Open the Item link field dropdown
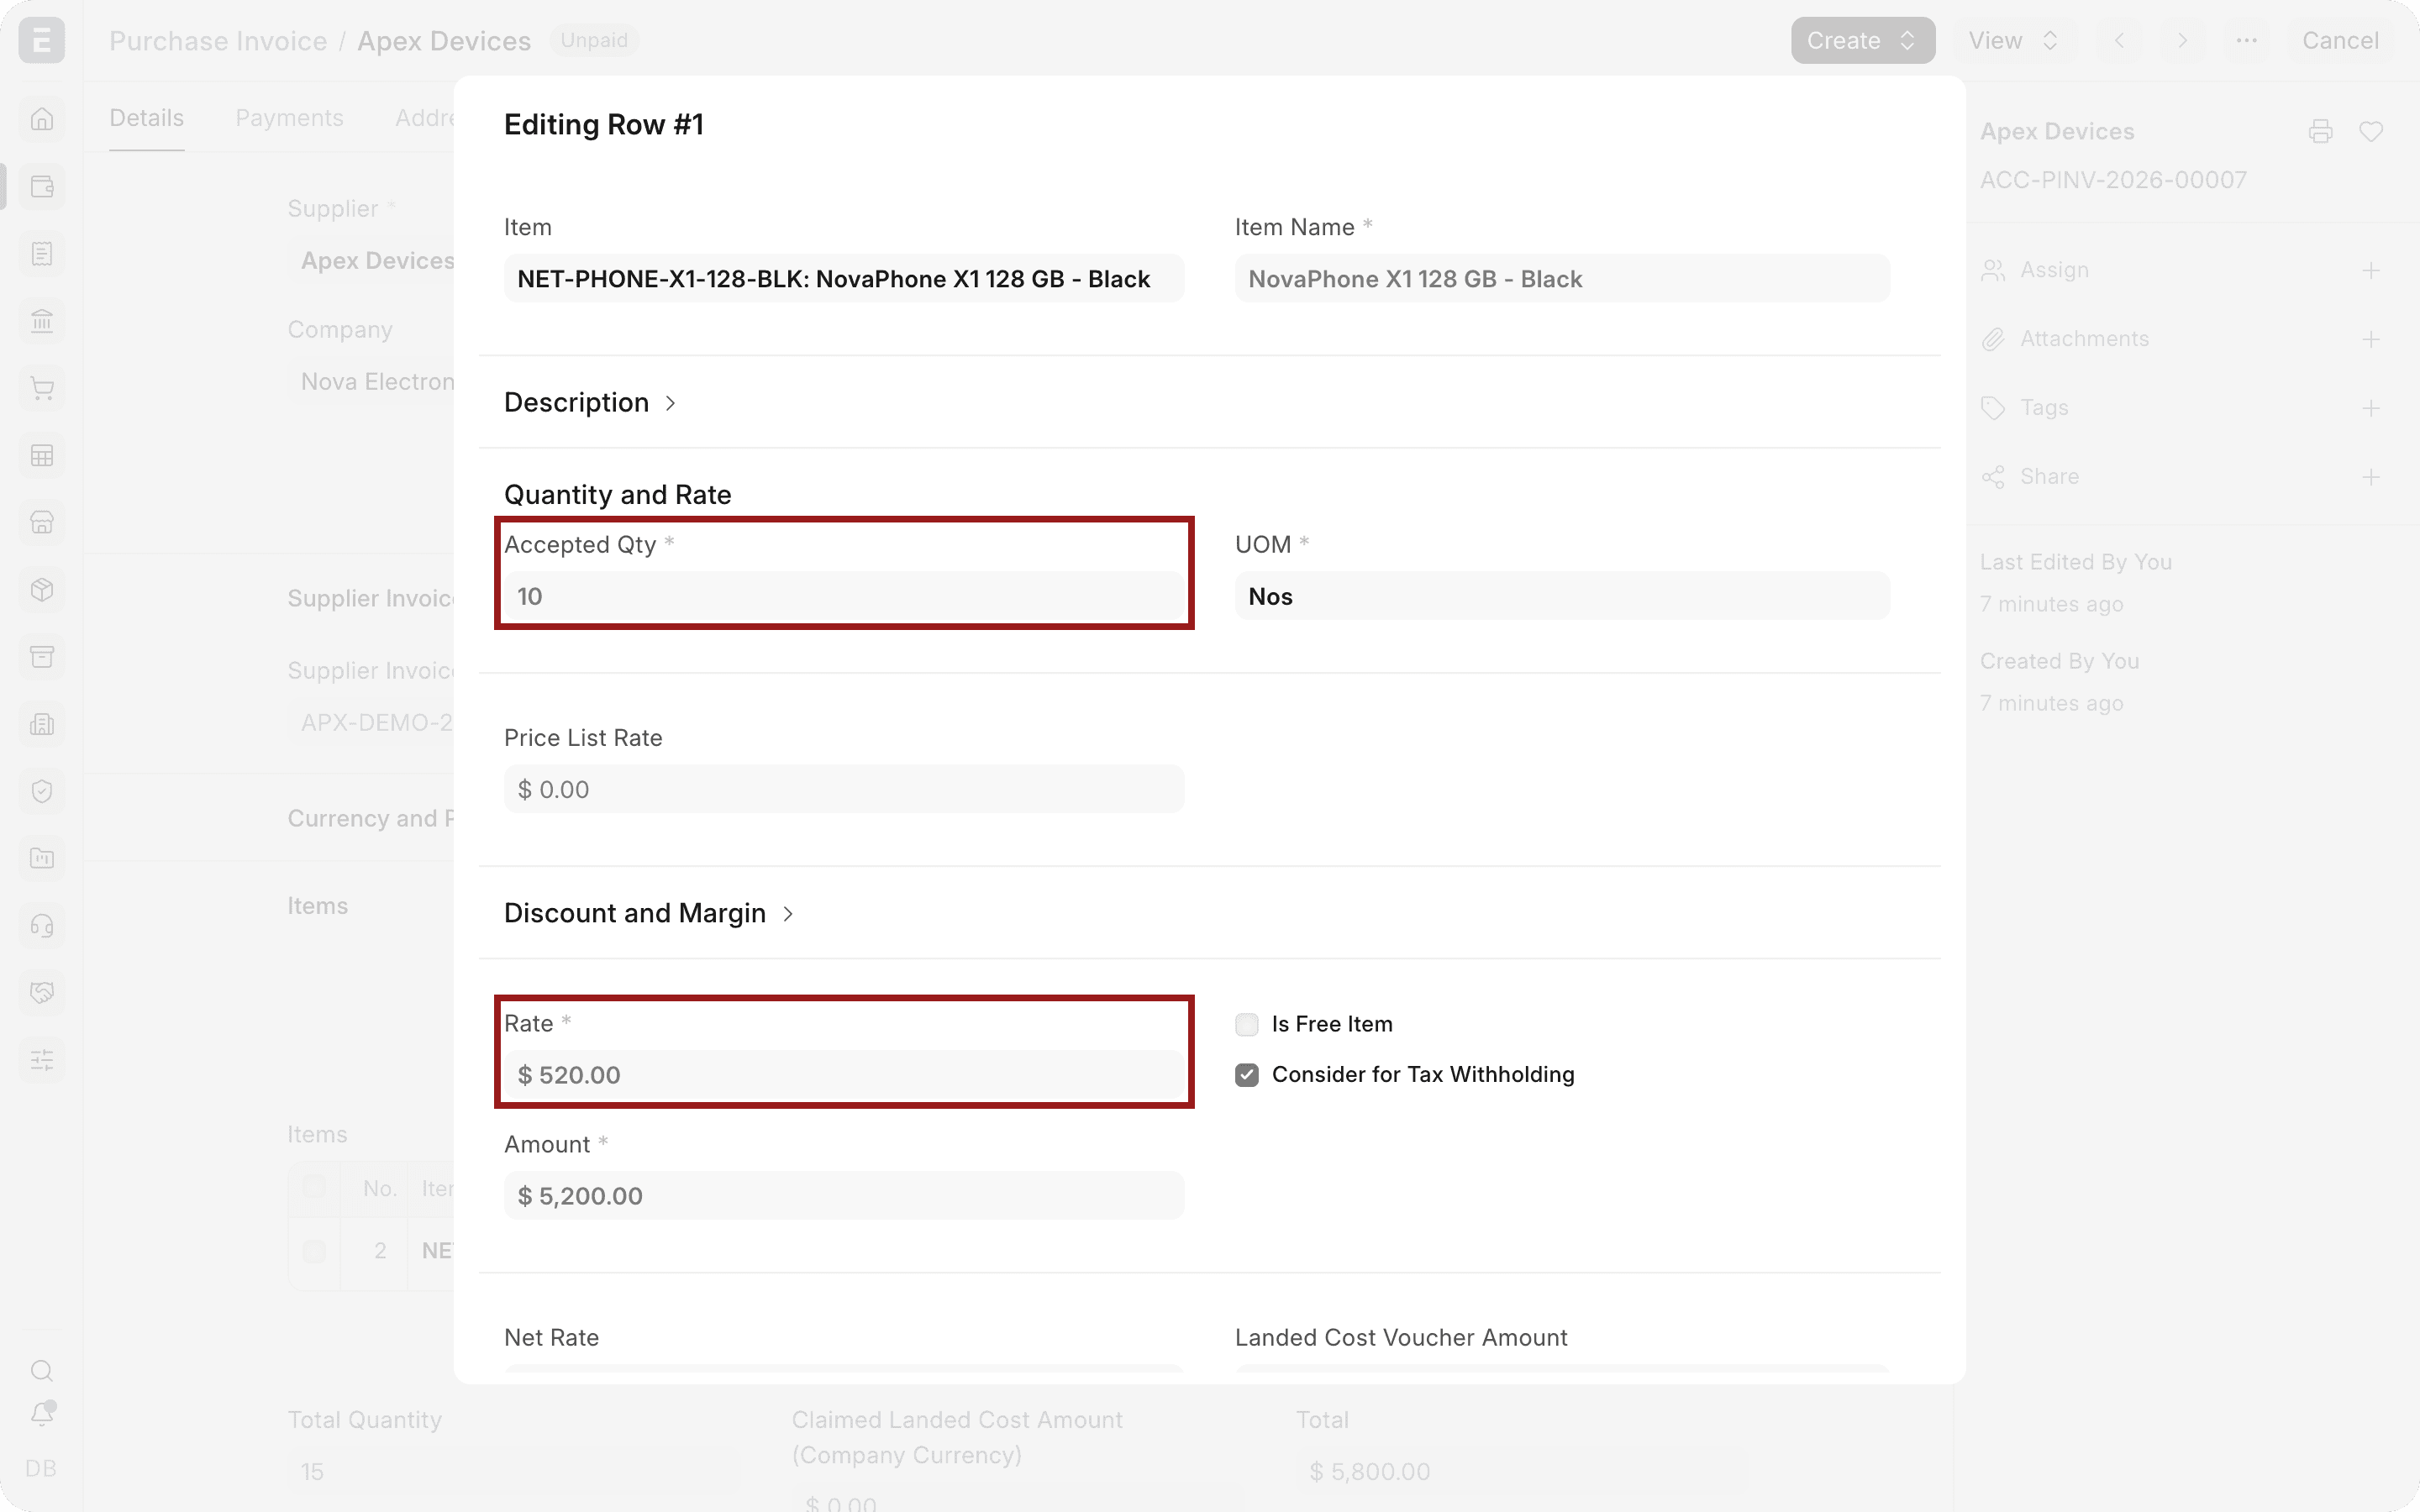Screen dimensions: 2420x1512 [x=844, y=279]
